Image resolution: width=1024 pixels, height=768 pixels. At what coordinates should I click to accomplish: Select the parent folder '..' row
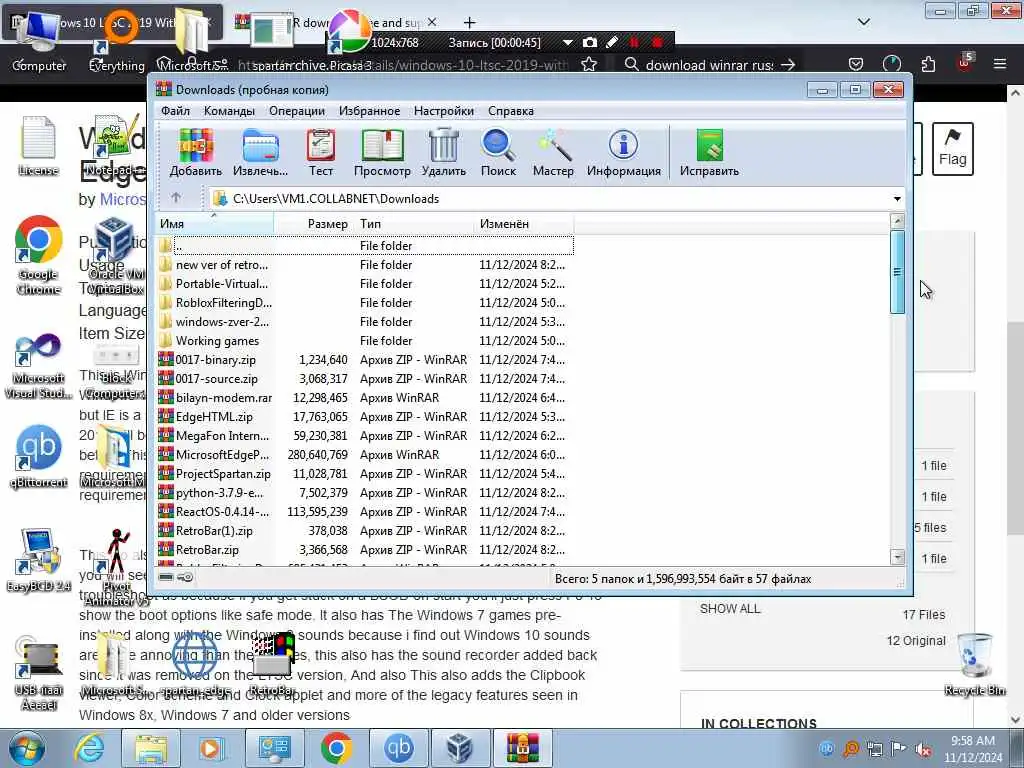365,246
